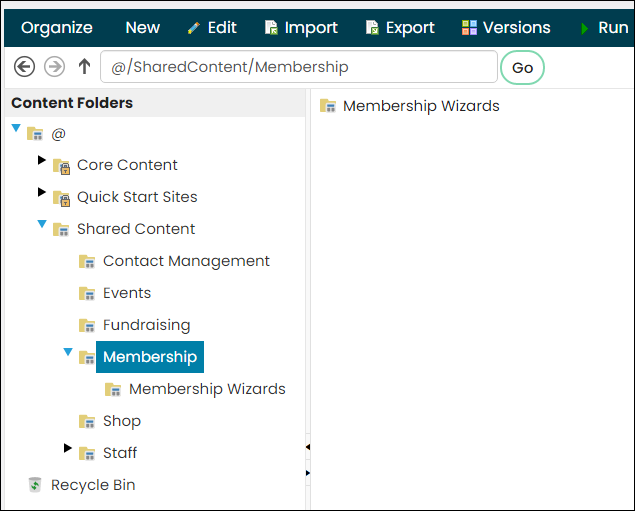Click the splitter expand-right arrow
The height and width of the screenshot is (511, 635).
click(308, 473)
